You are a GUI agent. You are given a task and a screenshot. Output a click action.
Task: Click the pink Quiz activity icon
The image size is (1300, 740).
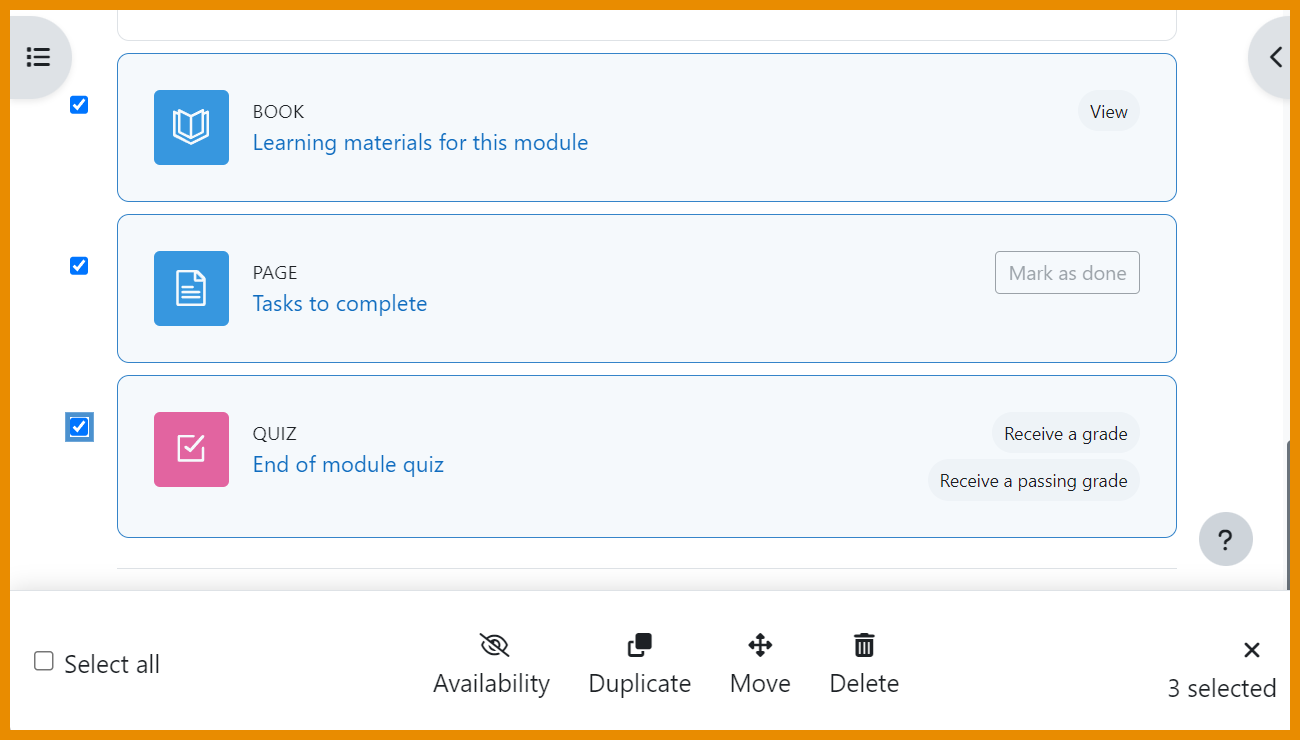coord(191,449)
